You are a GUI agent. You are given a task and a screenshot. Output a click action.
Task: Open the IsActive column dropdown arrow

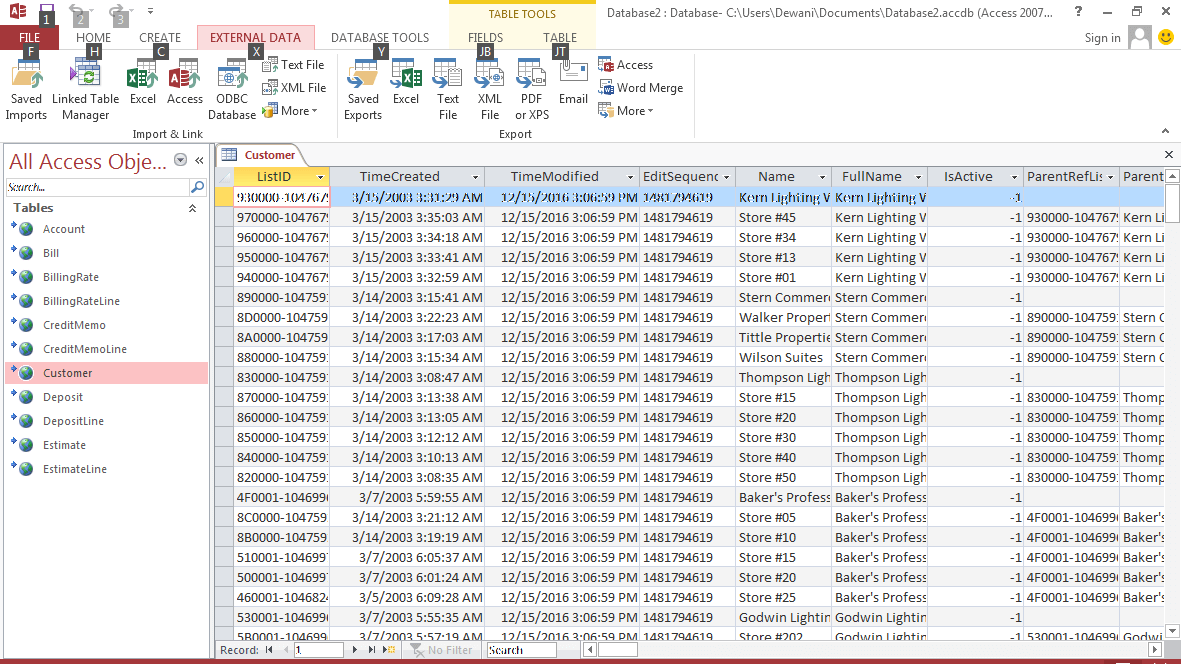coord(1014,177)
